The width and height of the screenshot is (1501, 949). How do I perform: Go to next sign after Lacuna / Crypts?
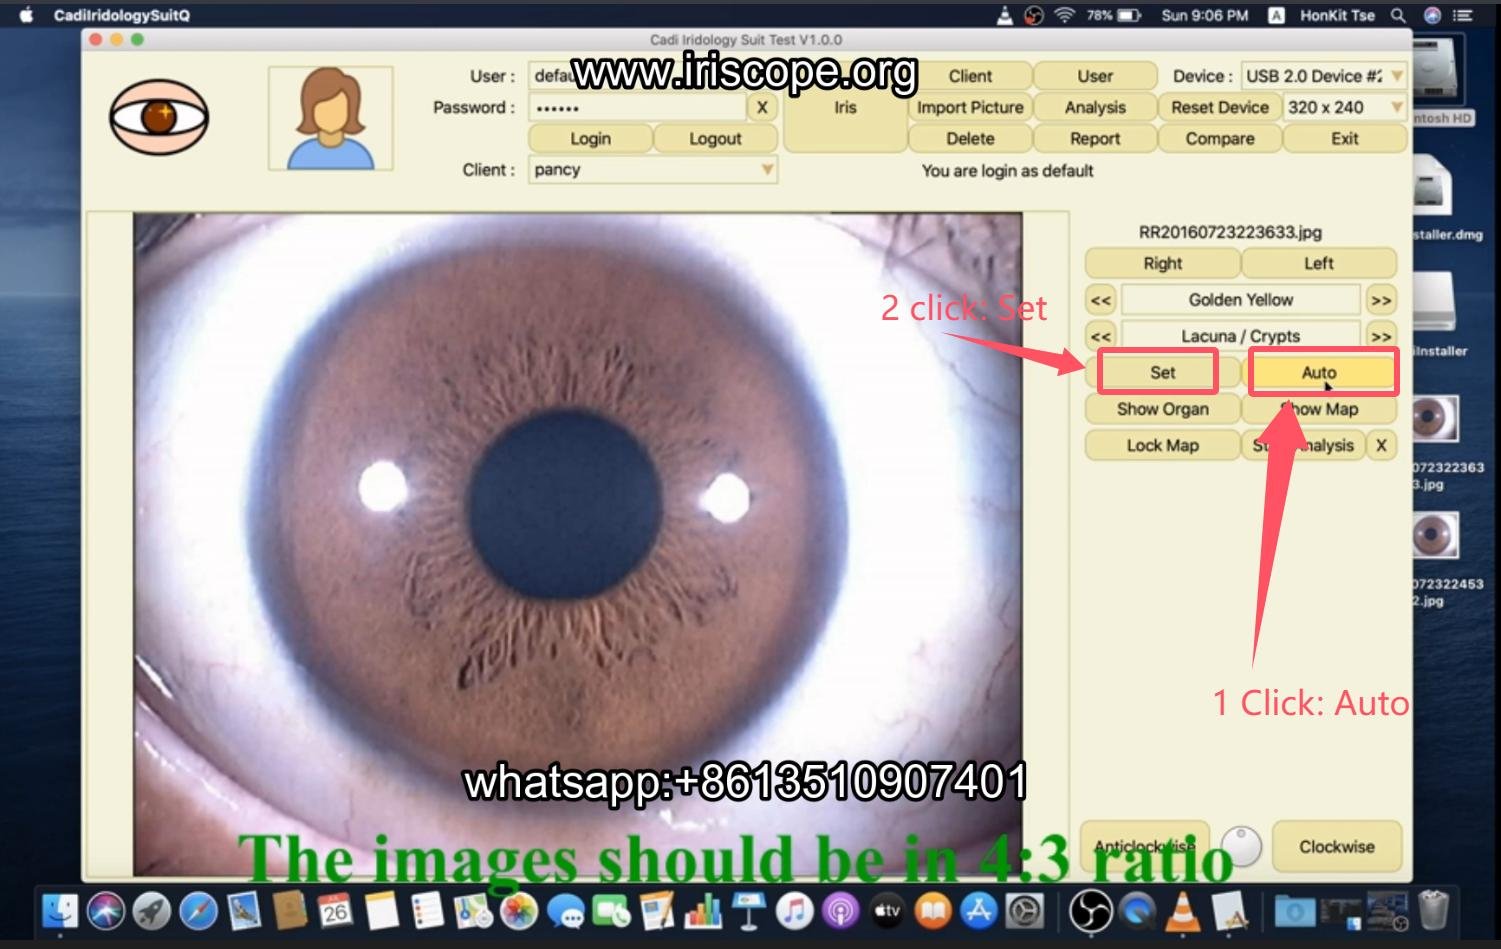point(1381,337)
